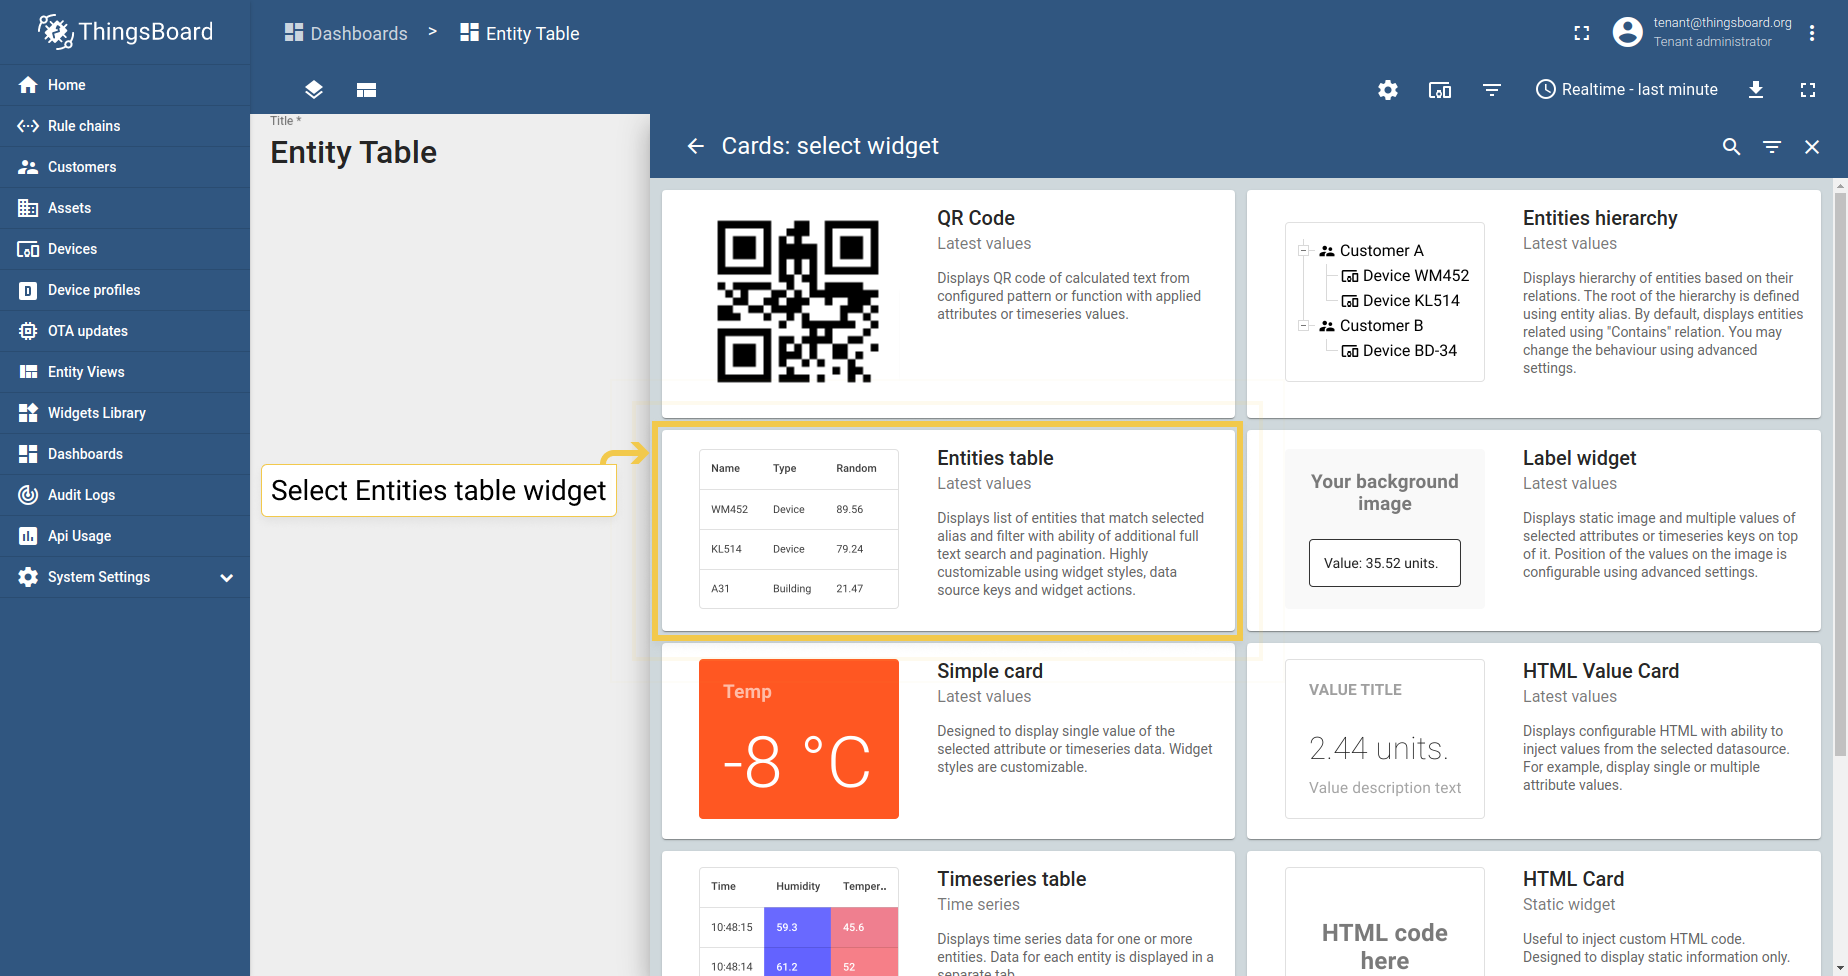
Task: Open Device profiles page
Action: (x=124, y=290)
